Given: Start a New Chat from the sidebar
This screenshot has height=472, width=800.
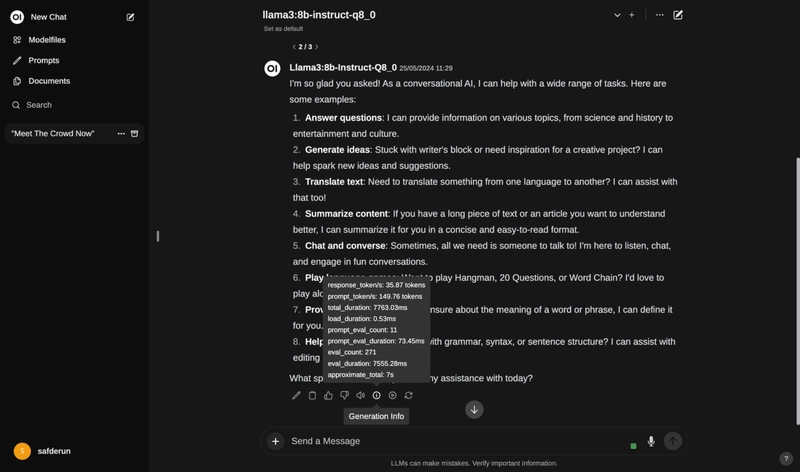Looking at the screenshot, I should point(48,17).
